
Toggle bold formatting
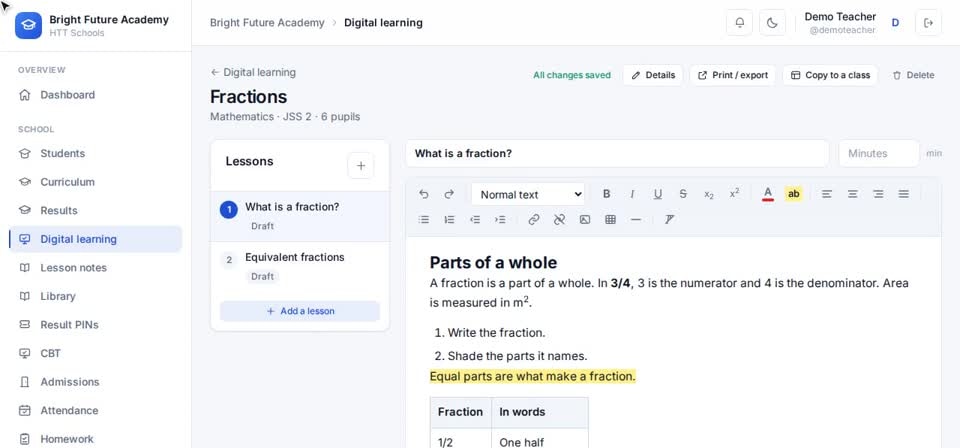click(x=606, y=194)
